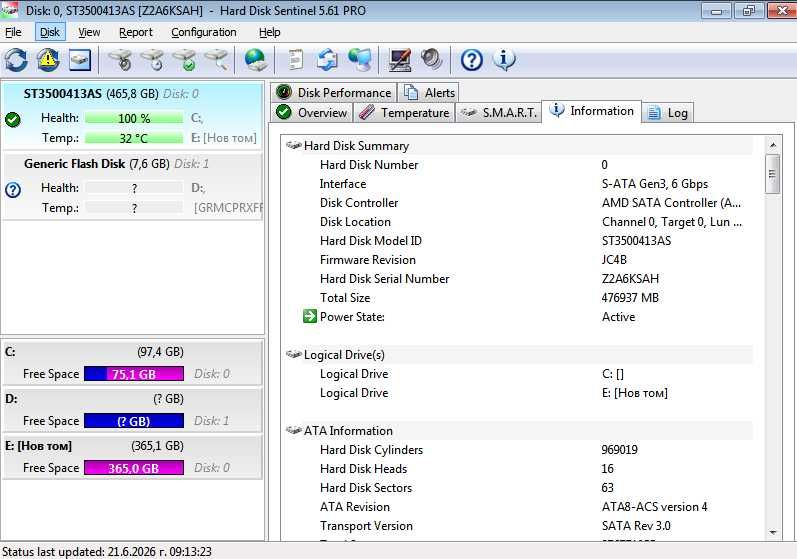
Task: Click the 32 °C temperature bar
Action: tap(134, 138)
